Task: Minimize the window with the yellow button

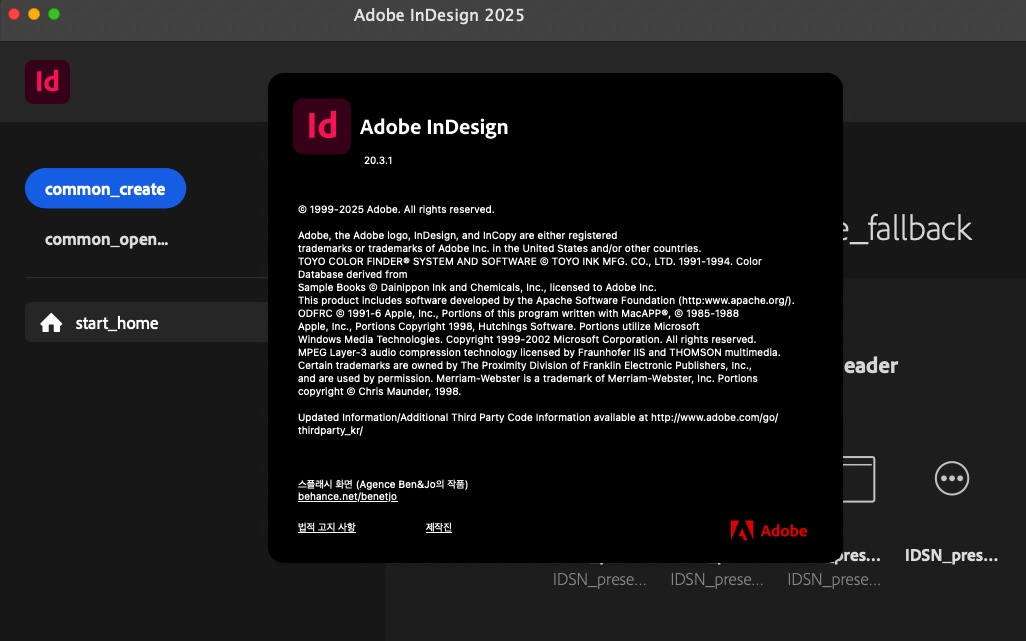Action: point(34,14)
